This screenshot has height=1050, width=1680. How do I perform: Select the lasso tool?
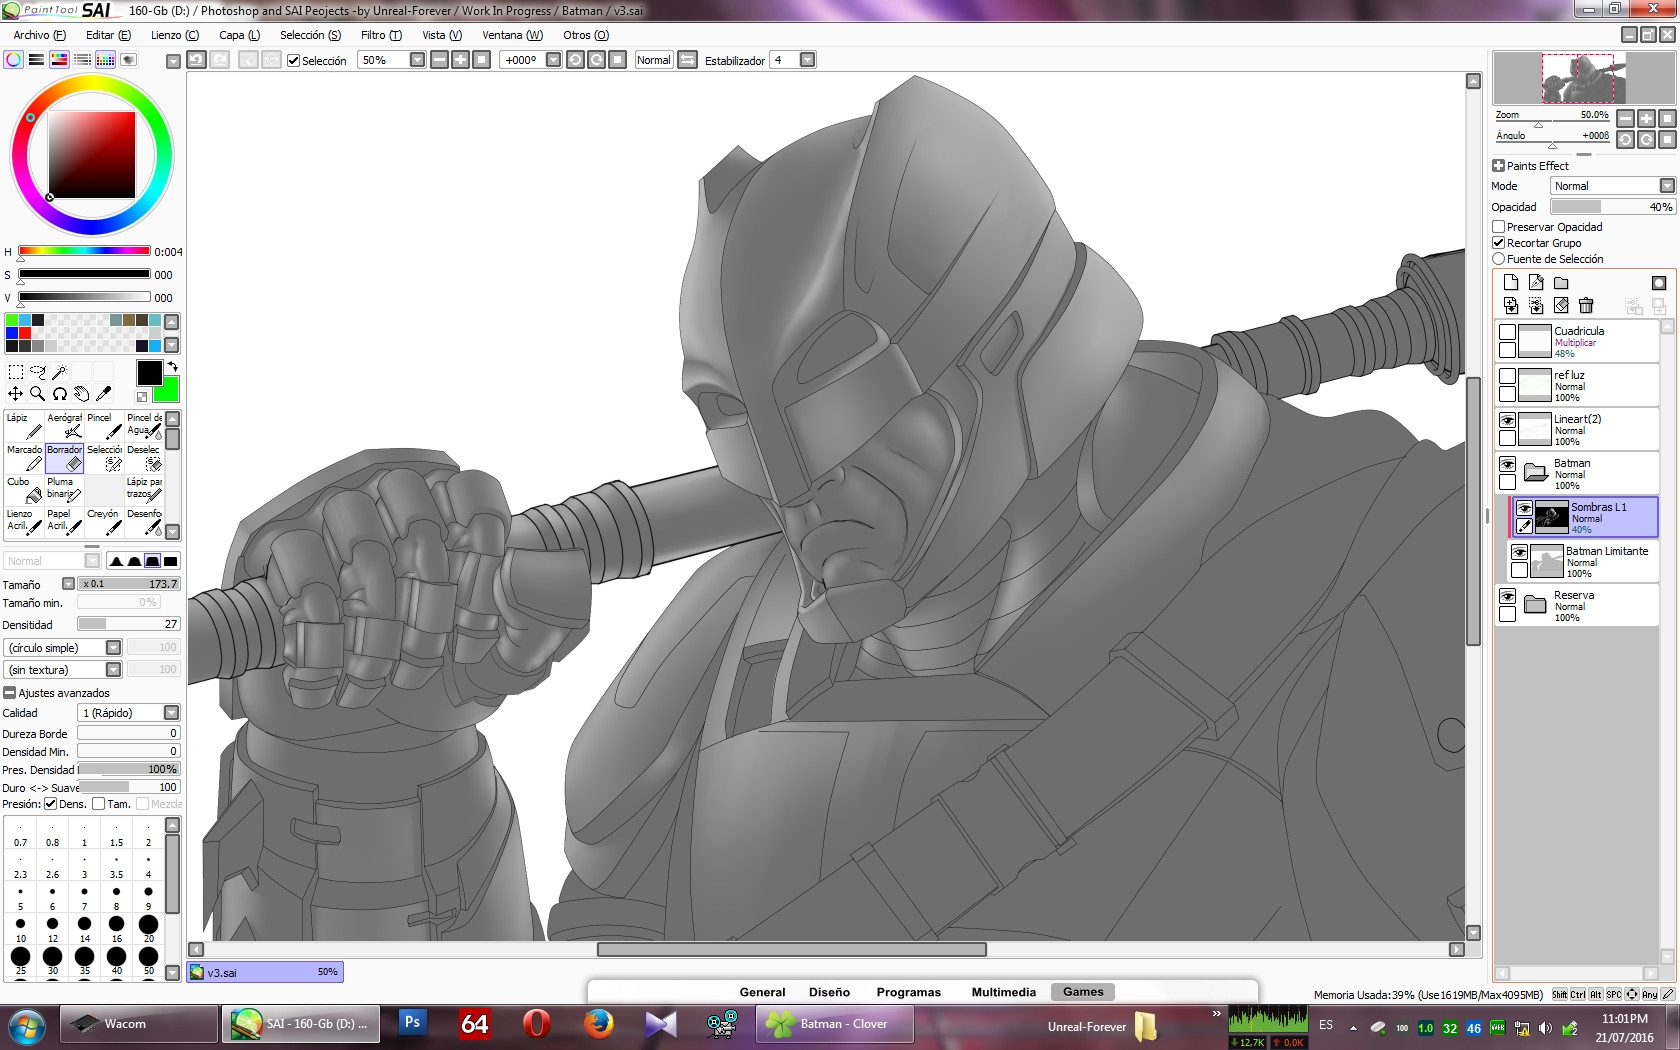37,372
